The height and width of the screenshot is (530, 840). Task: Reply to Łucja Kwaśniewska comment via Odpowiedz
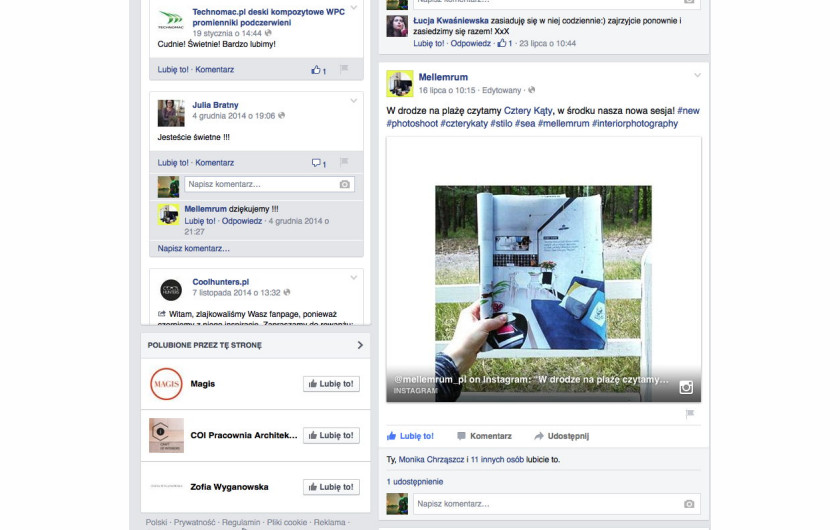pyautogui.click(x=470, y=43)
